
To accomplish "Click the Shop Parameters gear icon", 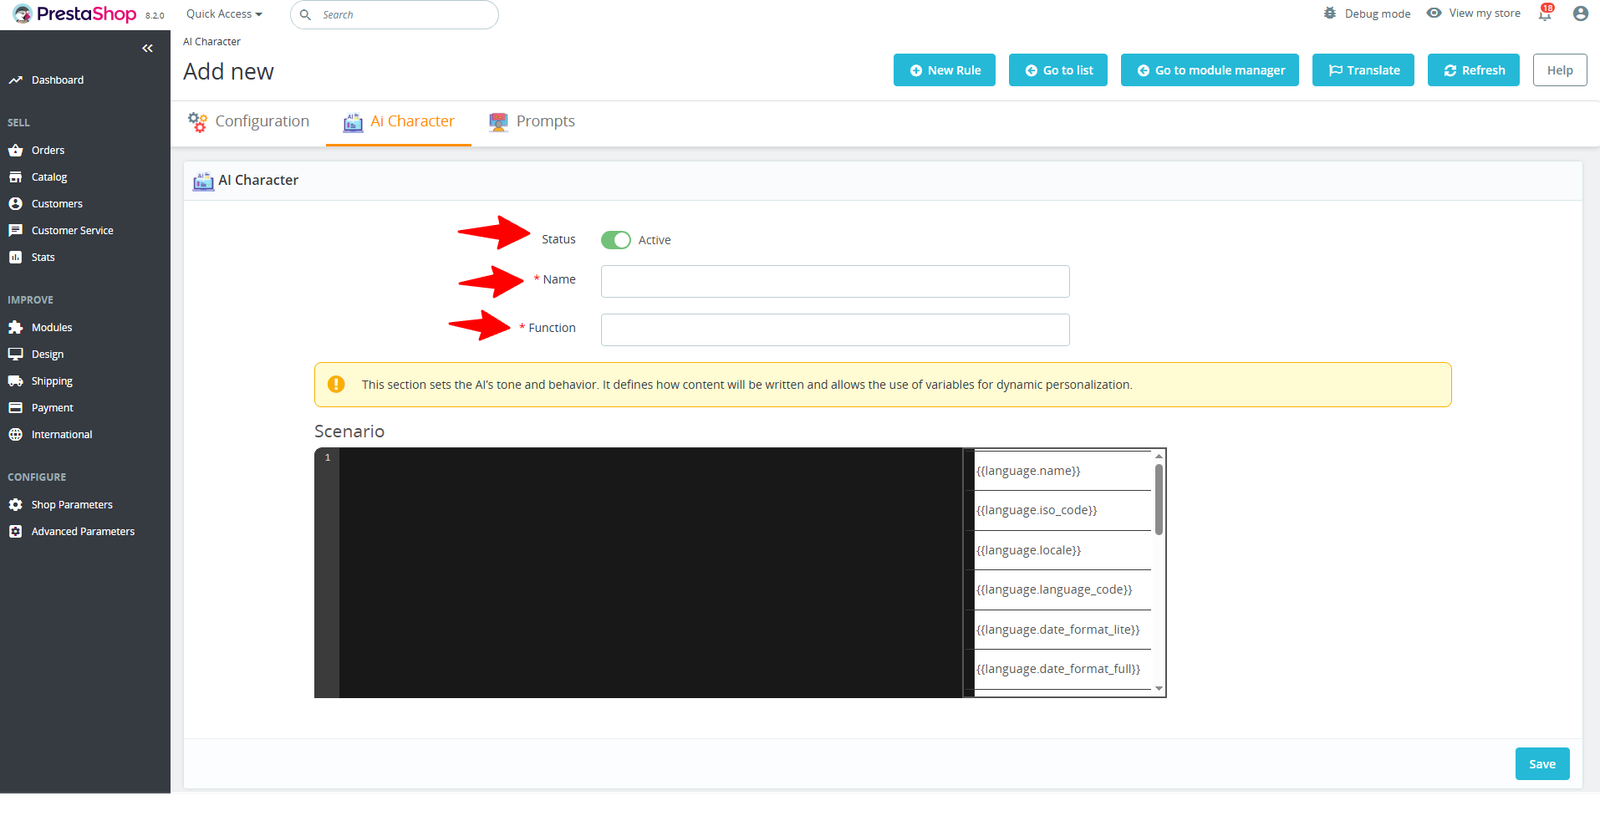I will click(15, 505).
